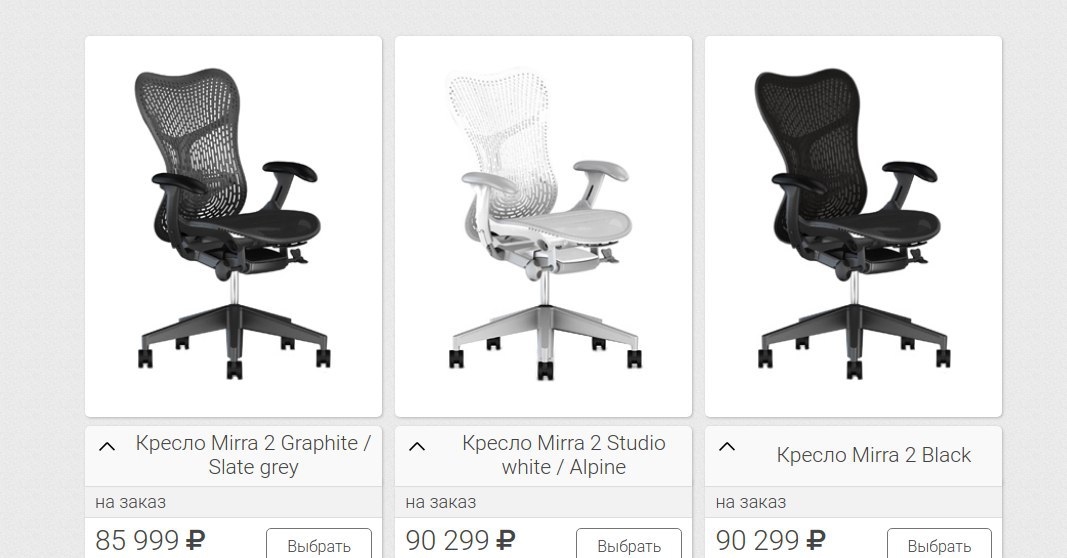This screenshot has height=558, width=1067.
Task: Click the 85 999 price figure
Action: pyautogui.click(x=137, y=540)
